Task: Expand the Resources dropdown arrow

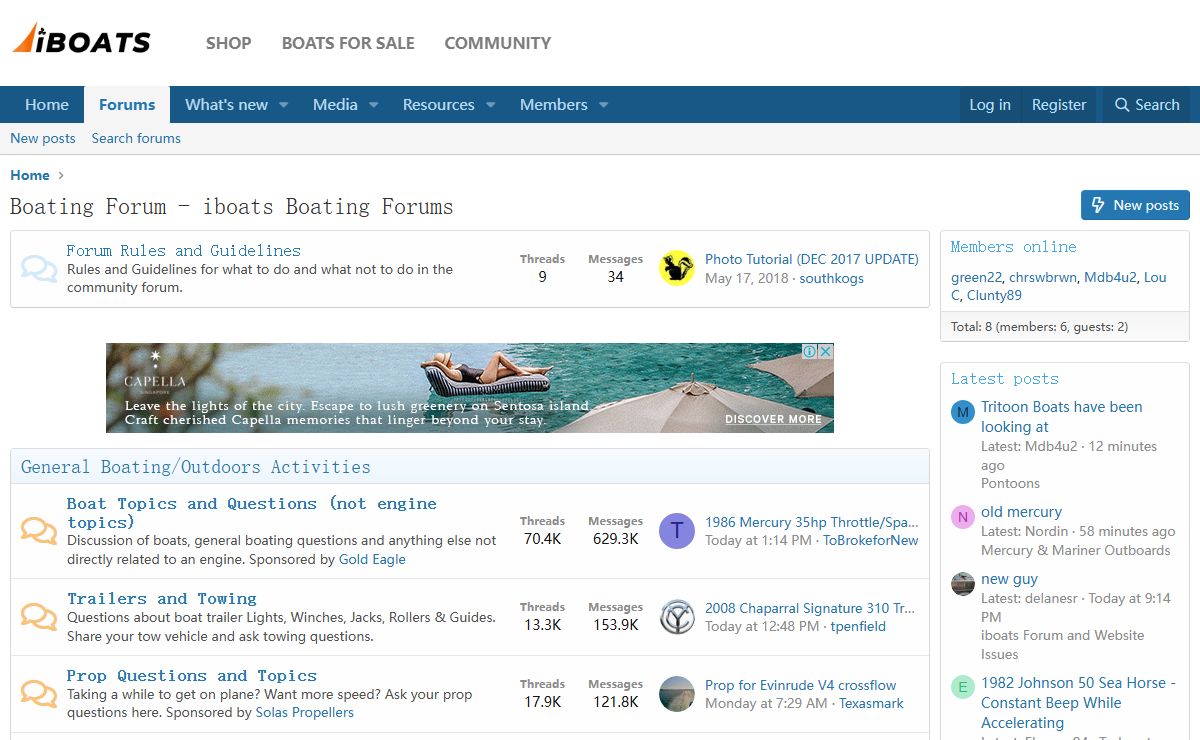Action: click(490, 105)
